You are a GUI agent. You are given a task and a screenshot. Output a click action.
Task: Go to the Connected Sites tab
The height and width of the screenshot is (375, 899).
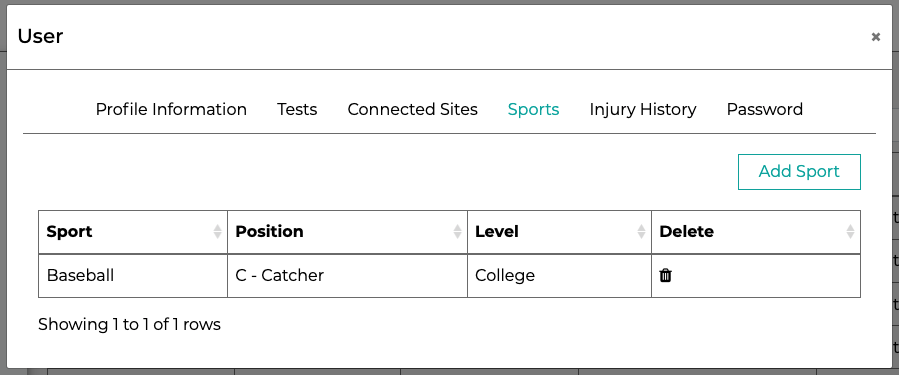point(412,109)
